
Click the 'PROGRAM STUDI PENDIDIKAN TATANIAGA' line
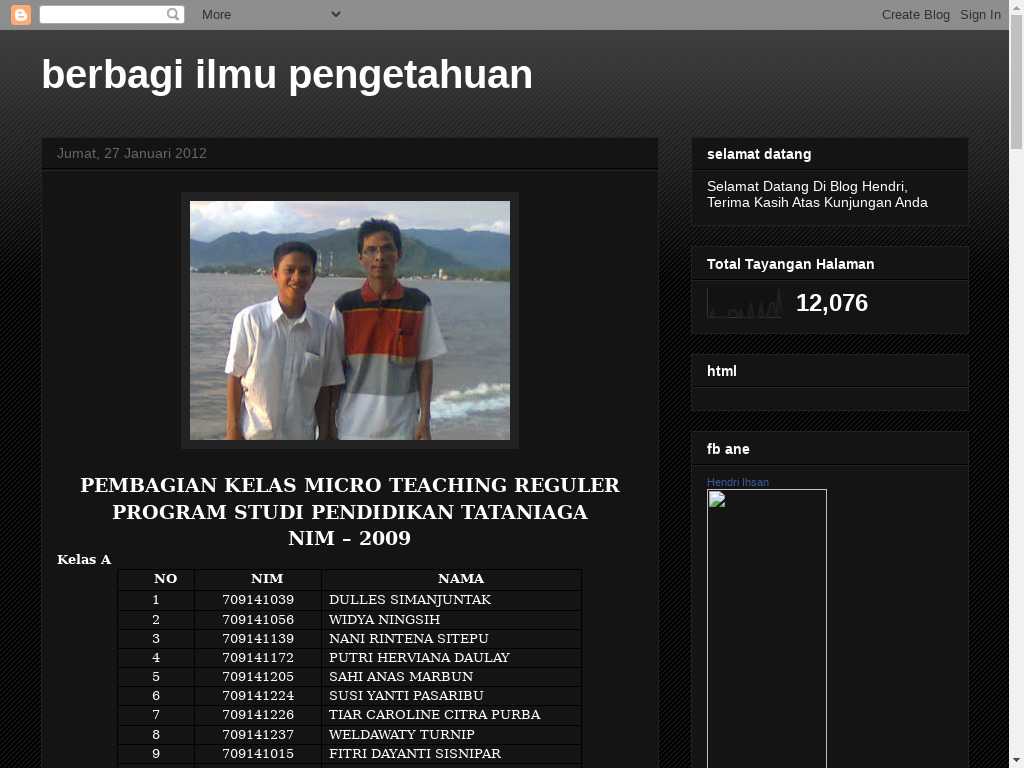click(x=350, y=512)
